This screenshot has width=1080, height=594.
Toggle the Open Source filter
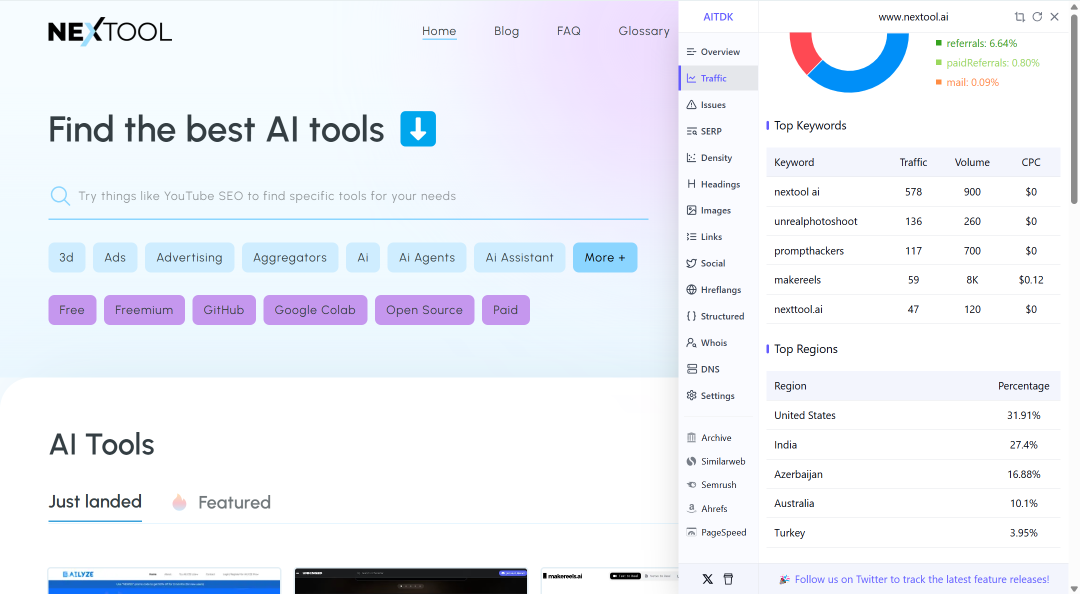pos(424,310)
